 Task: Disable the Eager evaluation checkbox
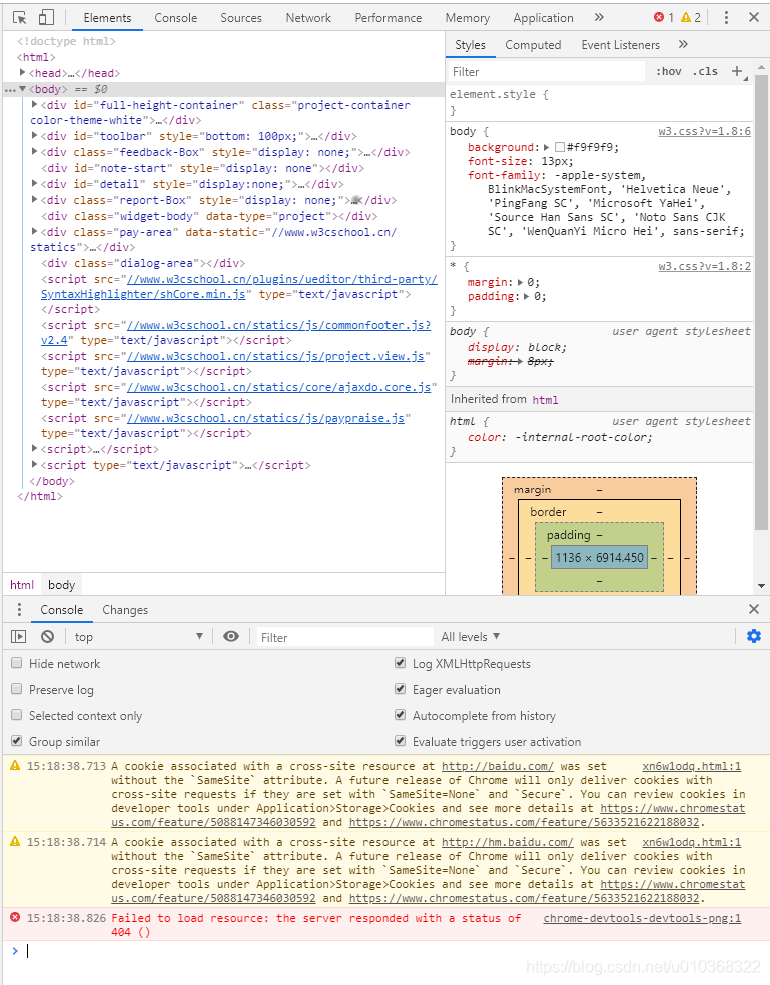pyautogui.click(x=401, y=688)
